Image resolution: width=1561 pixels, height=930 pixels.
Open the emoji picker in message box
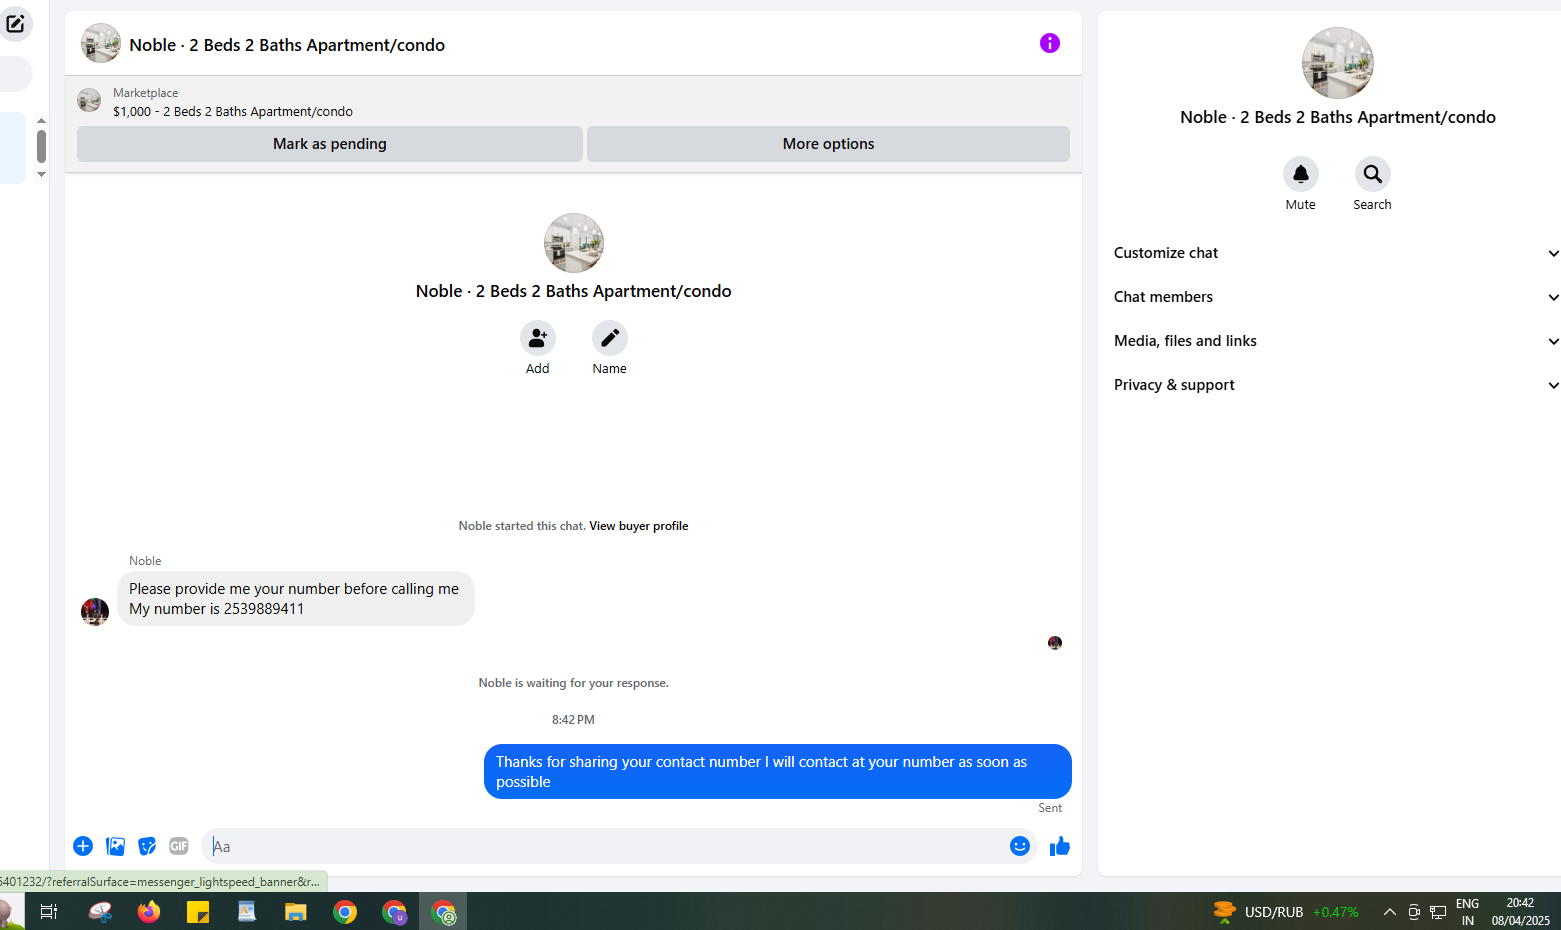(x=1019, y=846)
